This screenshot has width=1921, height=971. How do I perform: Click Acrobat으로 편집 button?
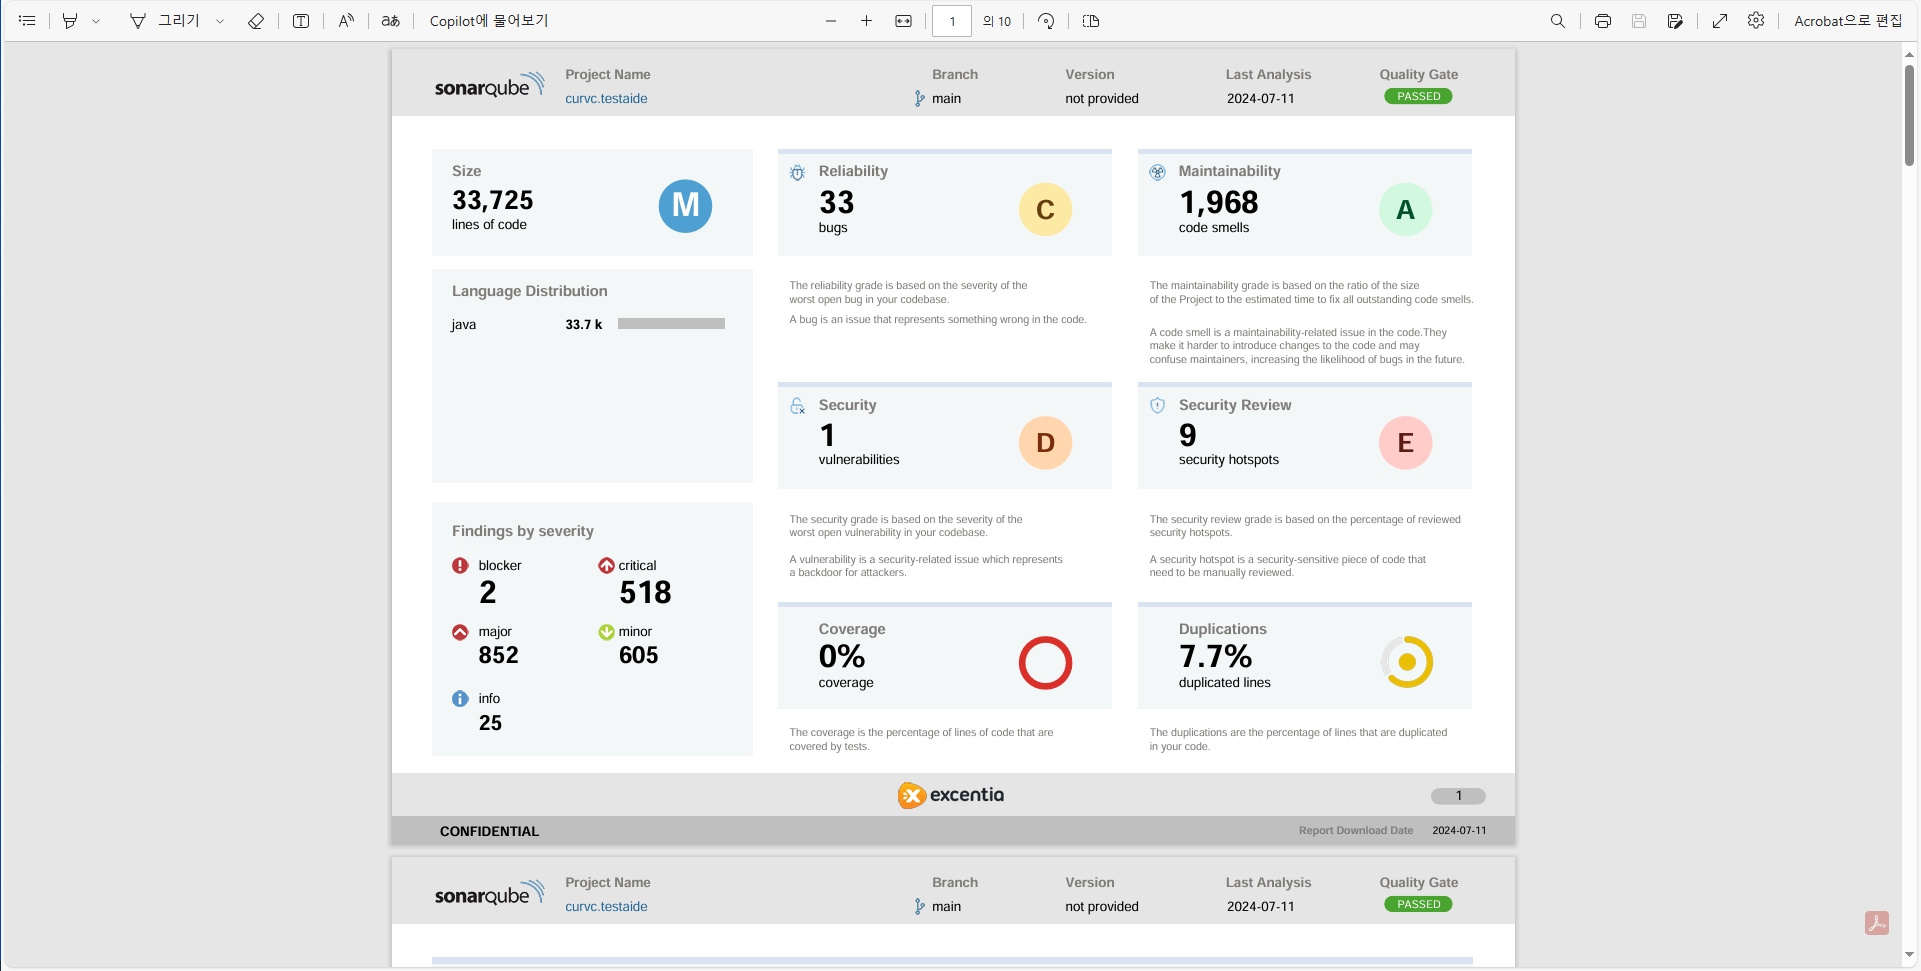click(x=1848, y=21)
